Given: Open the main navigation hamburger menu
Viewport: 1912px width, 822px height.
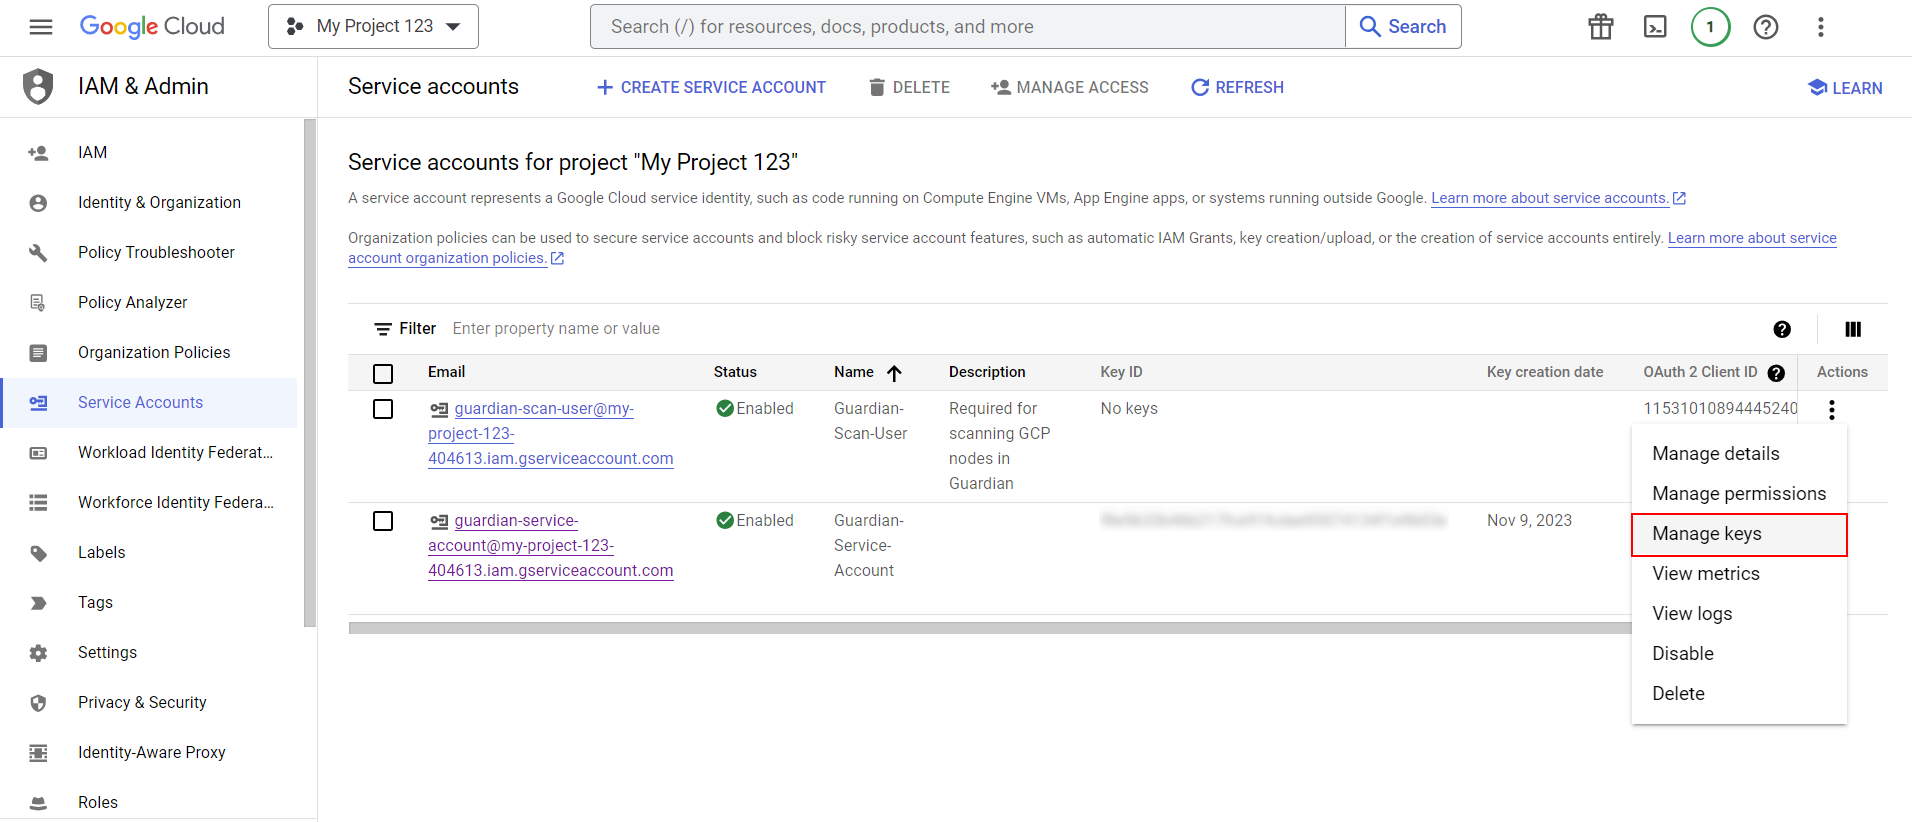Looking at the screenshot, I should [41, 27].
